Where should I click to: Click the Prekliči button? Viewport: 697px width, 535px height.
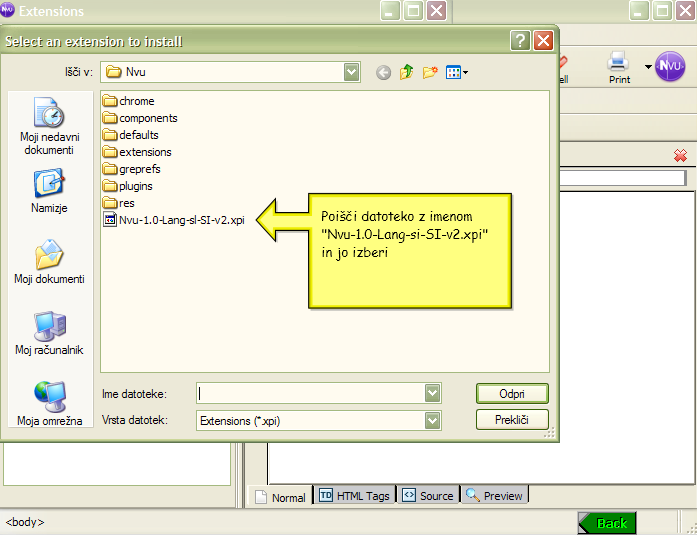point(512,420)
